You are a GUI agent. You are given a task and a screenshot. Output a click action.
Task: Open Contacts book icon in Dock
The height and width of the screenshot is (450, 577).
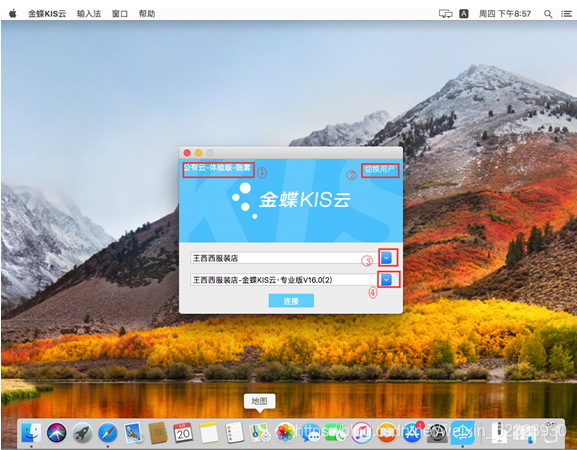click(x=158, y=432)
